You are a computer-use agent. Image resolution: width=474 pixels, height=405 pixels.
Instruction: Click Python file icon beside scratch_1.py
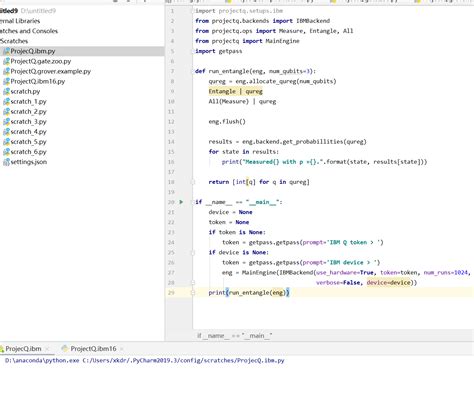(x=6, y=101)
